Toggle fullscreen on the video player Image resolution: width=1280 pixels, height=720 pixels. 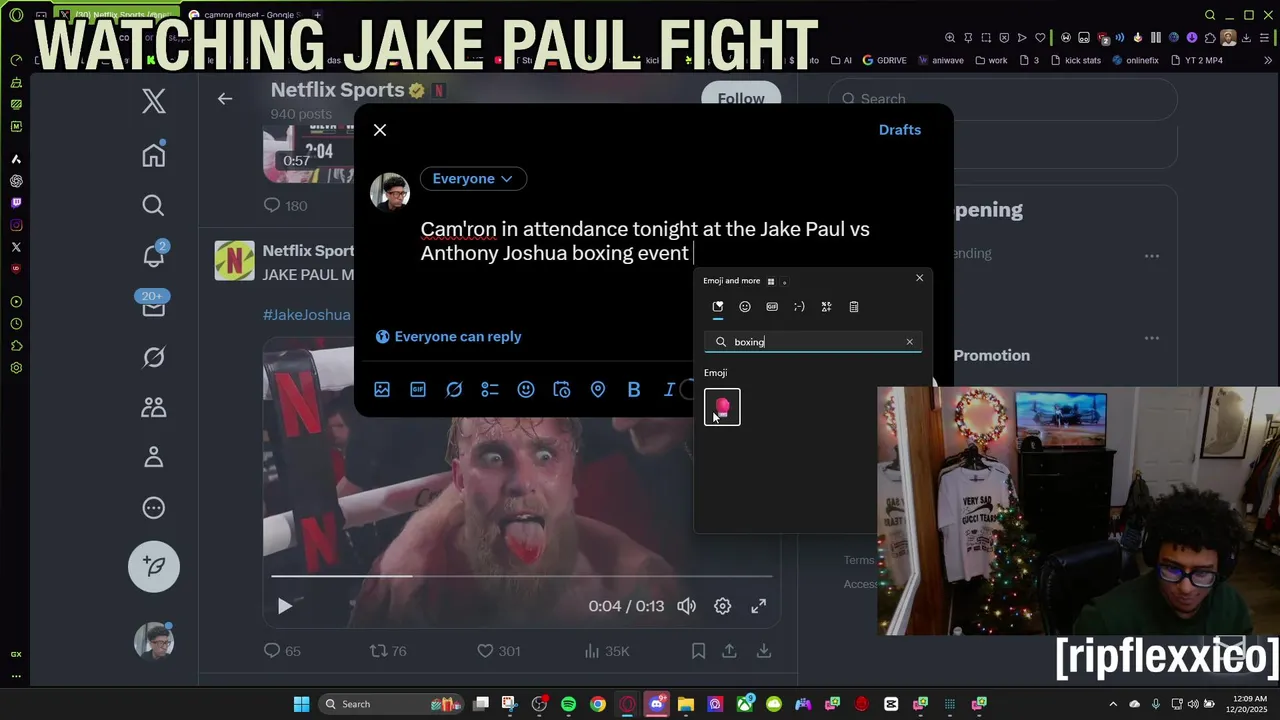(759, 606)
